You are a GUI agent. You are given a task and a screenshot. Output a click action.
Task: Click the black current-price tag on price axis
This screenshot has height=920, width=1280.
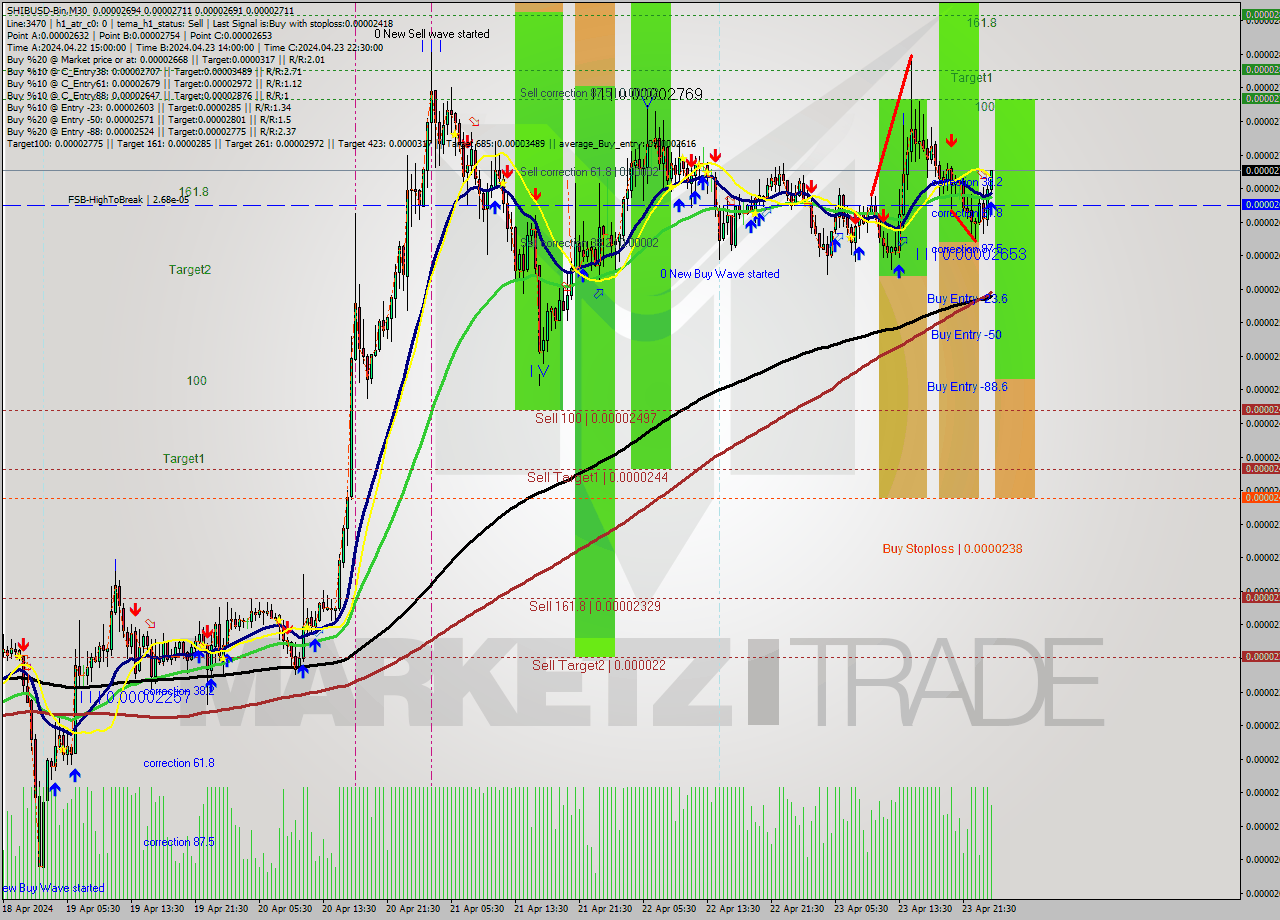point(1260,170)
